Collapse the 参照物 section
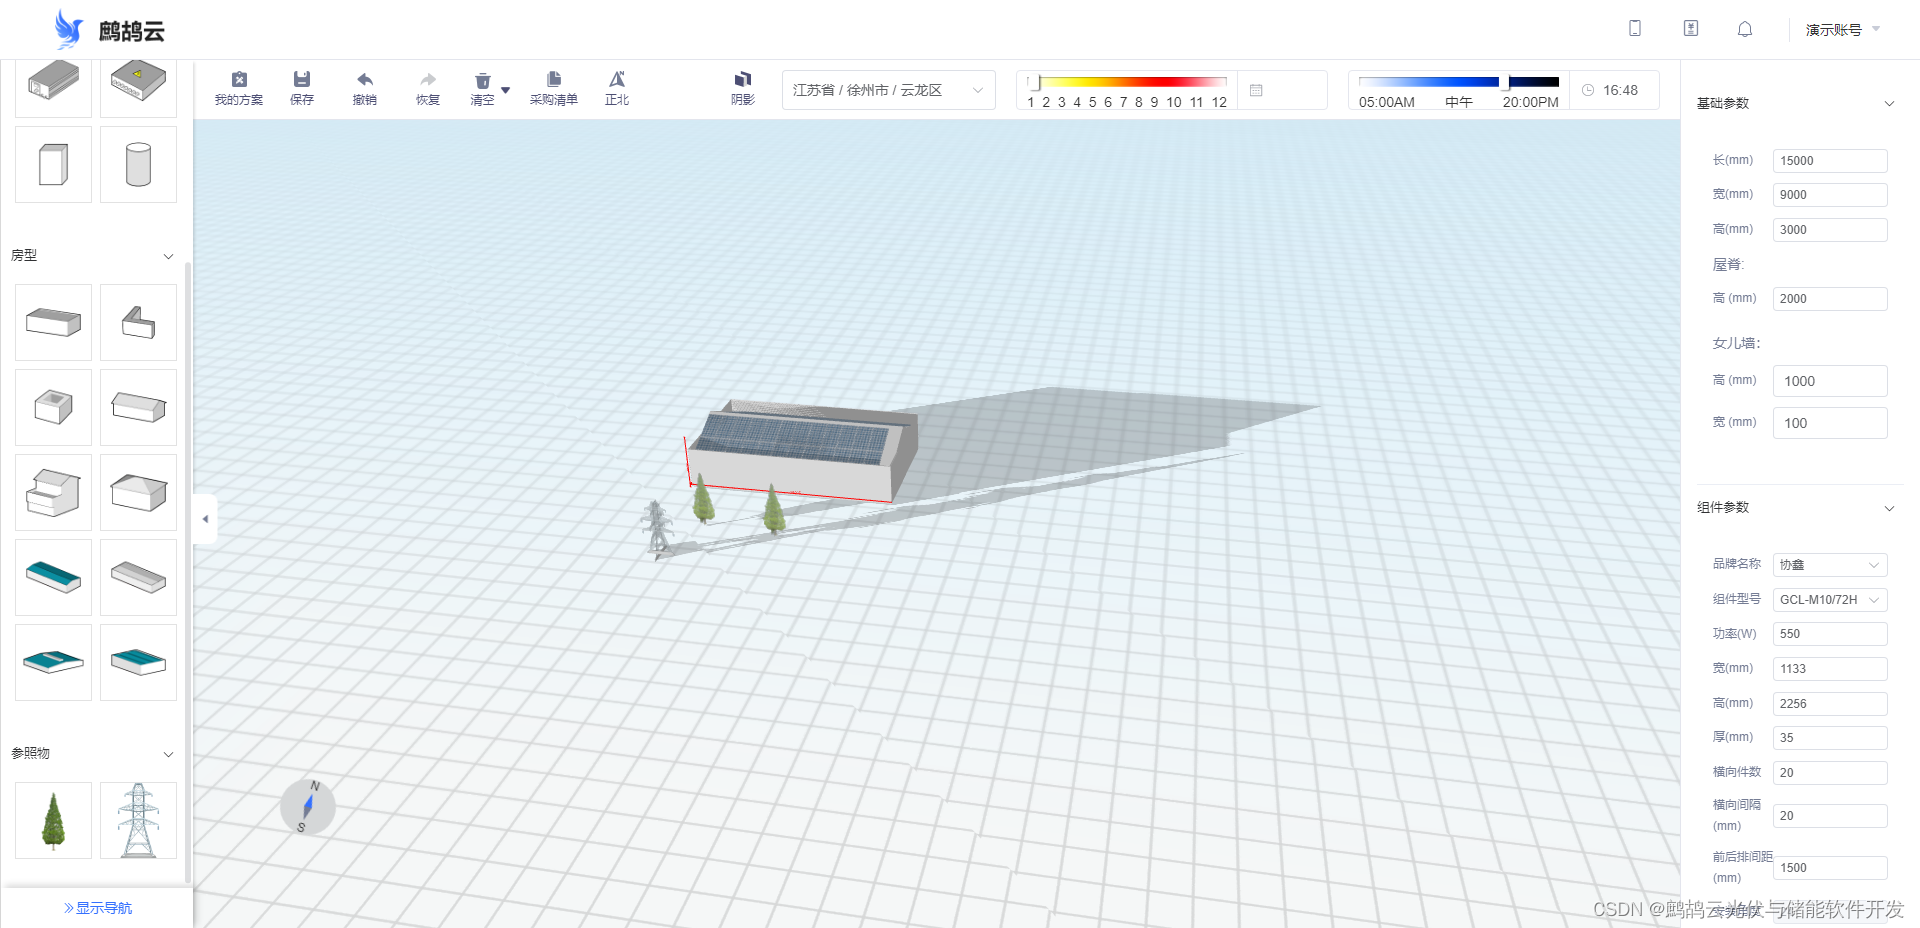 coord(168,754)
